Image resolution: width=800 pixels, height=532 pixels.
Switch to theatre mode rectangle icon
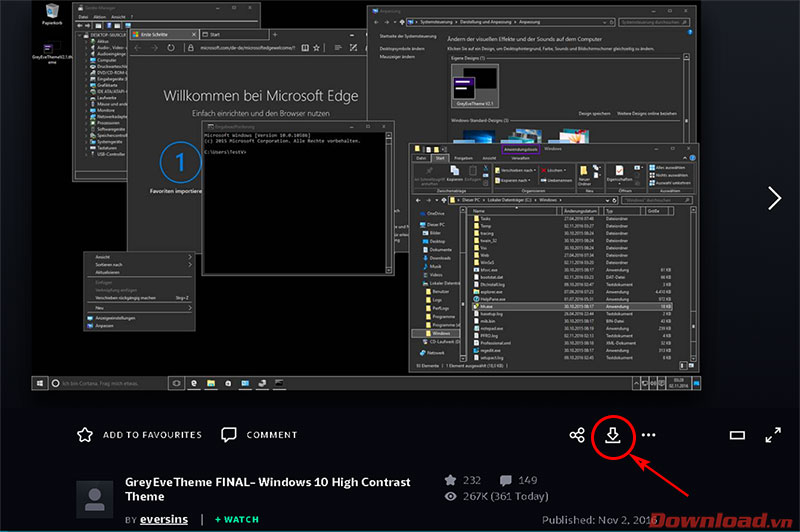[x=737, y=436]
